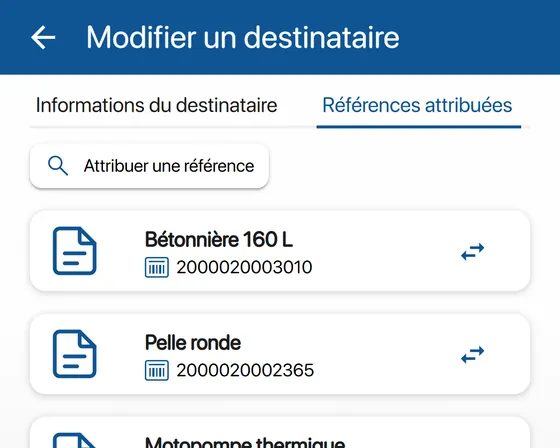The width and height of the screenshot is (560, 448).
Task: Click the swap arrows on Bétonnière 160 L
Action: pos(472,252)
